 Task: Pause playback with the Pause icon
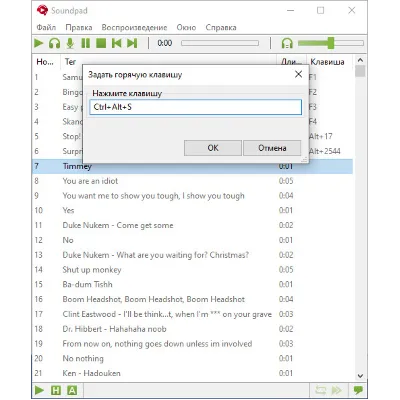pyautogui.click(x=86, y=43)
